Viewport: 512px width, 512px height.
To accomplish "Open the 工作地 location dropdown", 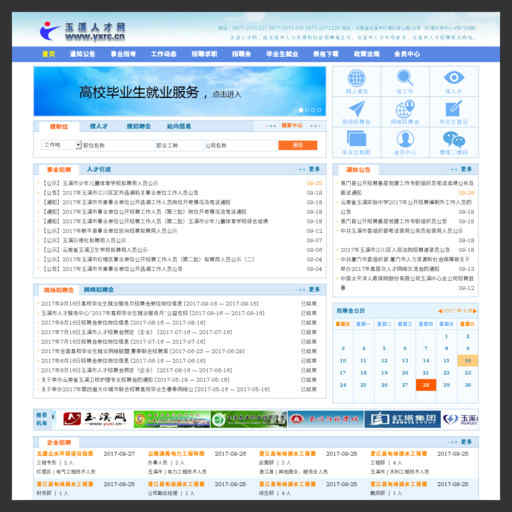I will [x=61, y=145].
